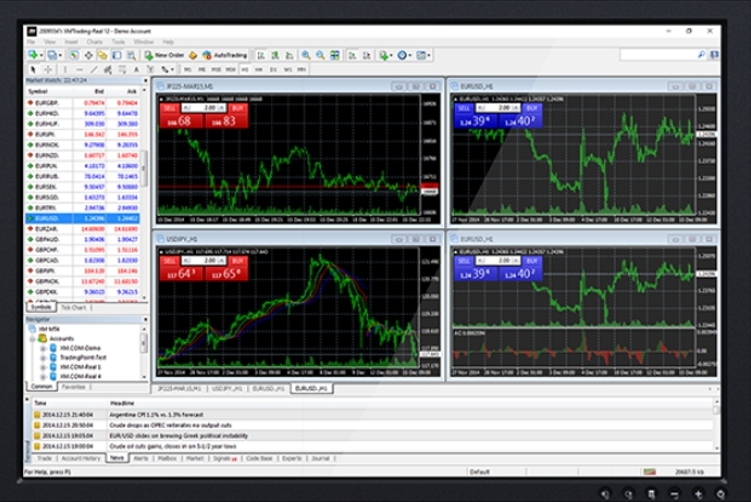Screen dimensions: 751x502
Task: Open the File menu
Action: click(x=31, y=42)
